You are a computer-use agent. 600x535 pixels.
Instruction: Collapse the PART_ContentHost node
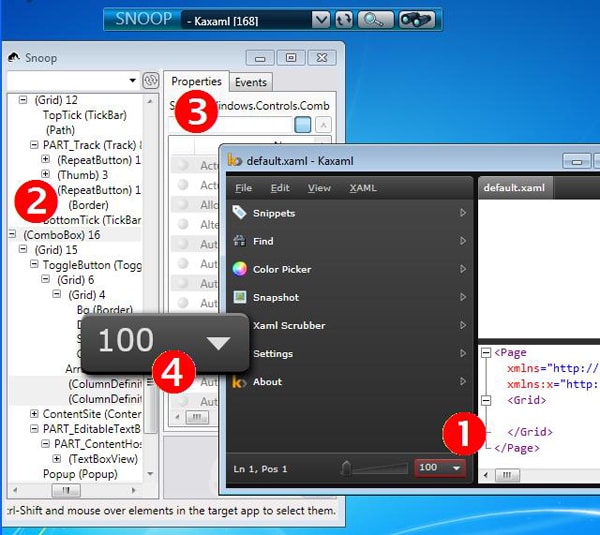pos(45,444)
